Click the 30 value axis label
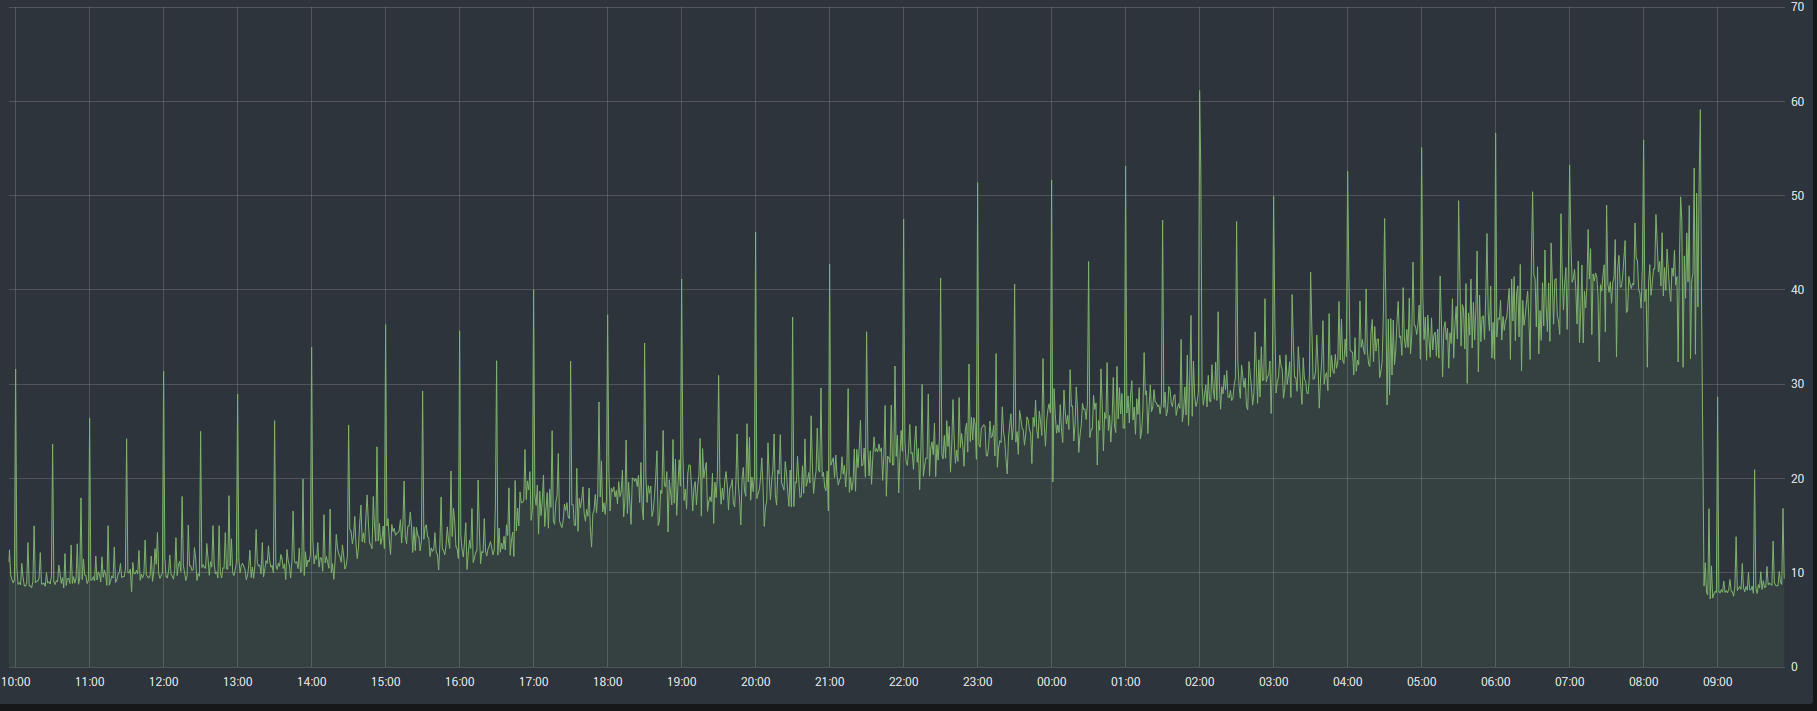The image size is (1817, 711). click(x=1798, y=384)
